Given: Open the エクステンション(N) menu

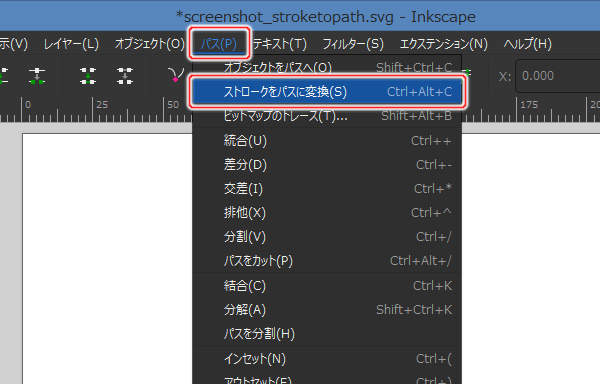Looking at the screenshot, I should 443,44.
